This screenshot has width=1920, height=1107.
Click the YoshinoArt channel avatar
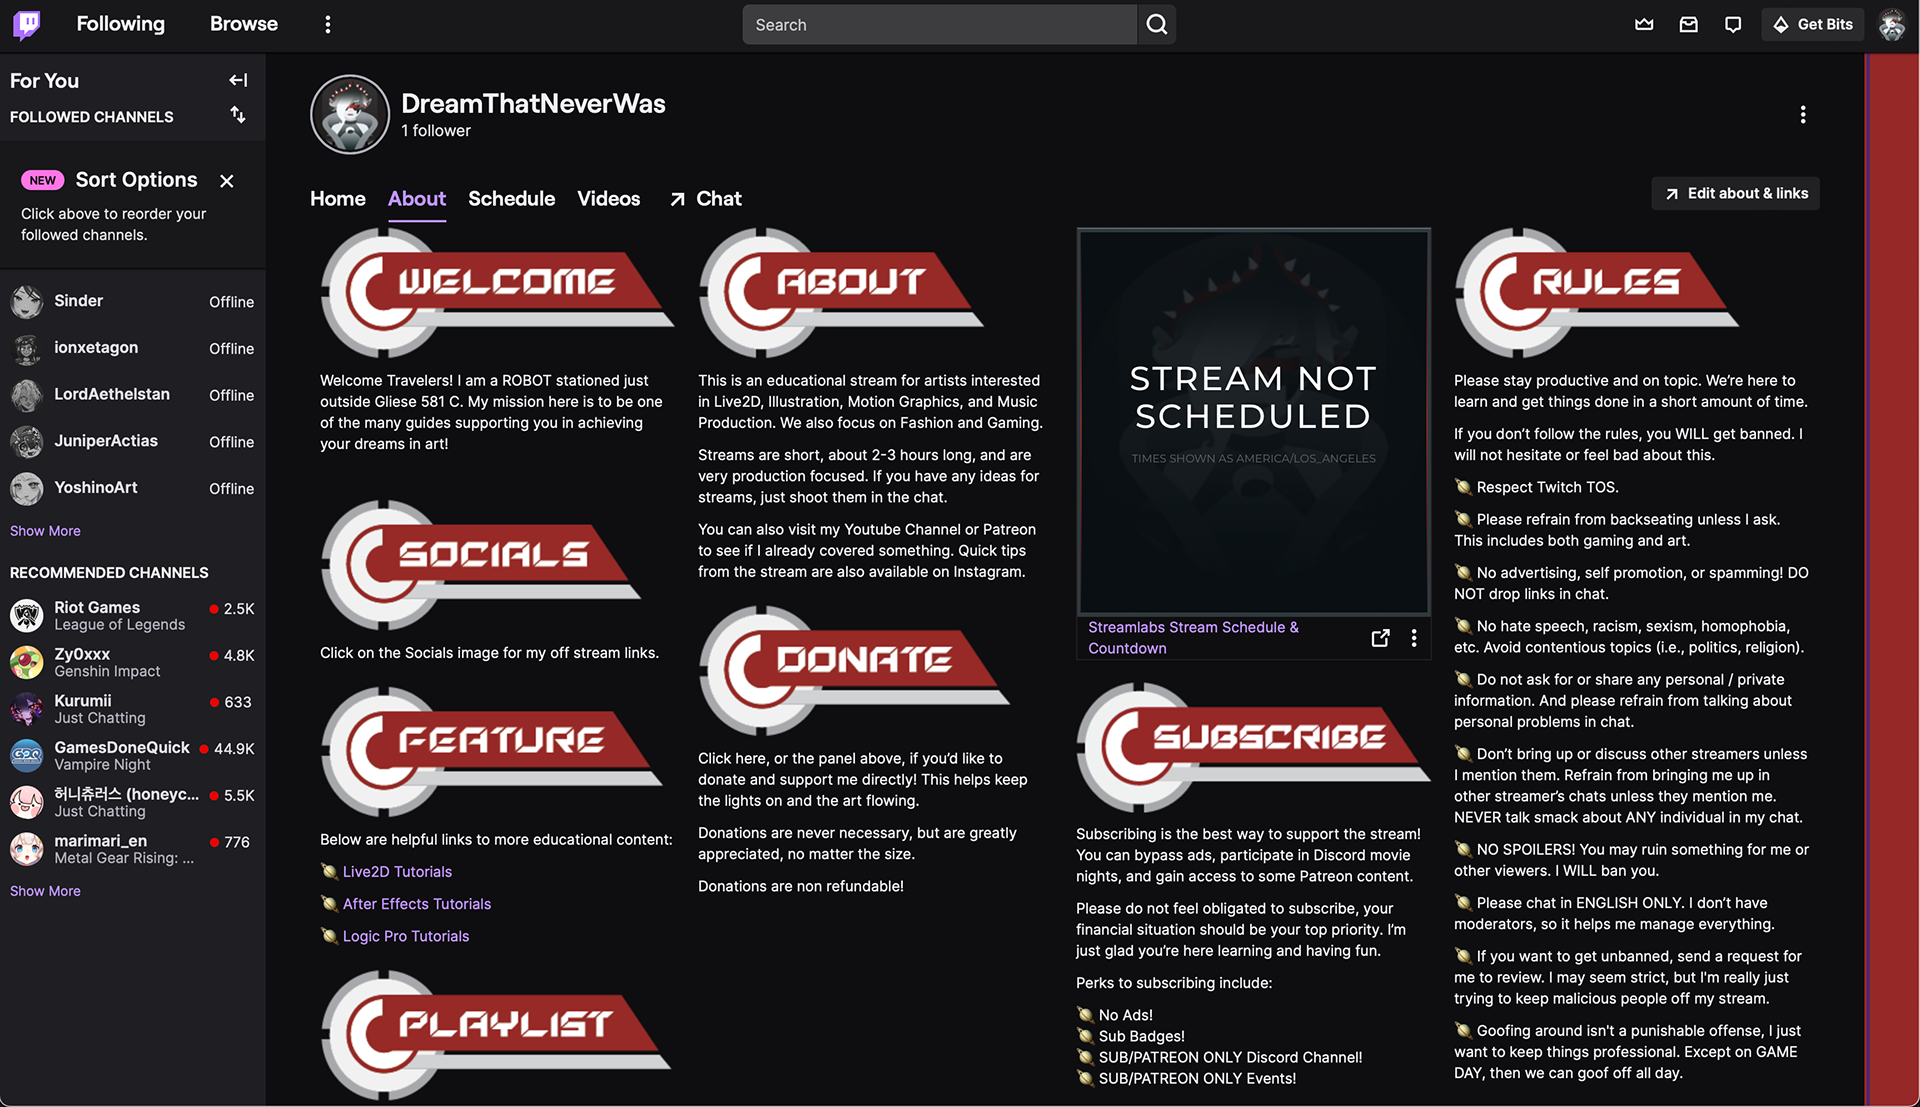click(x=27, y=488)
